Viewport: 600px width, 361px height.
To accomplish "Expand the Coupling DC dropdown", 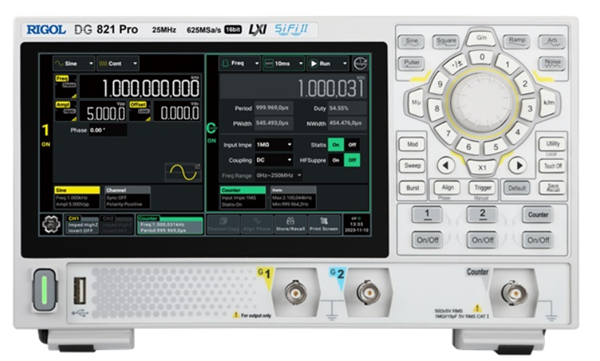I will 274,160.
